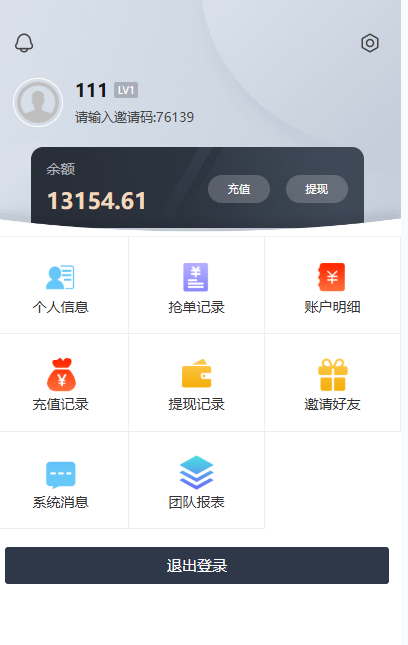The image size is (408, 645).
Task: Click the balance amount 13154.61
Action: click(97, 201)
